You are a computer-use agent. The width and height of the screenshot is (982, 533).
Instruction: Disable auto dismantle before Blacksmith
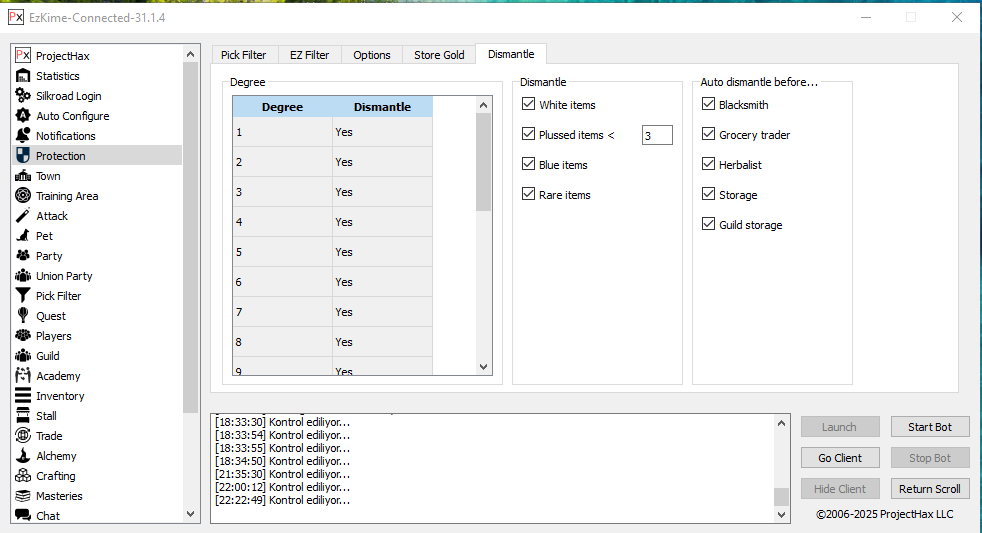point(709,105)
